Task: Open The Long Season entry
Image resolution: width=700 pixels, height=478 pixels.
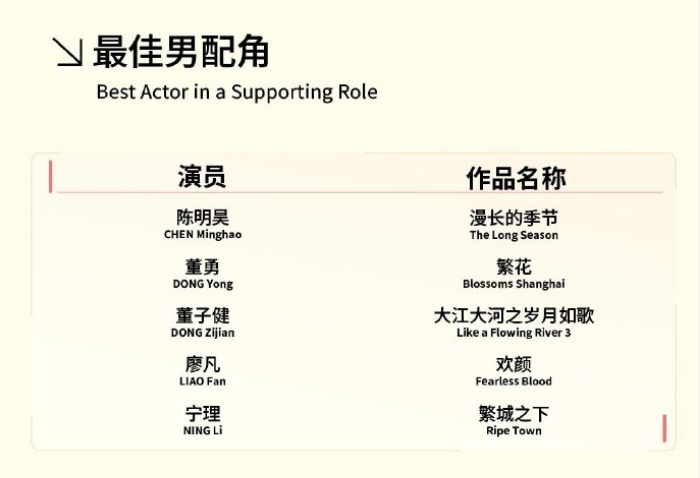Action: coord(514,225)
